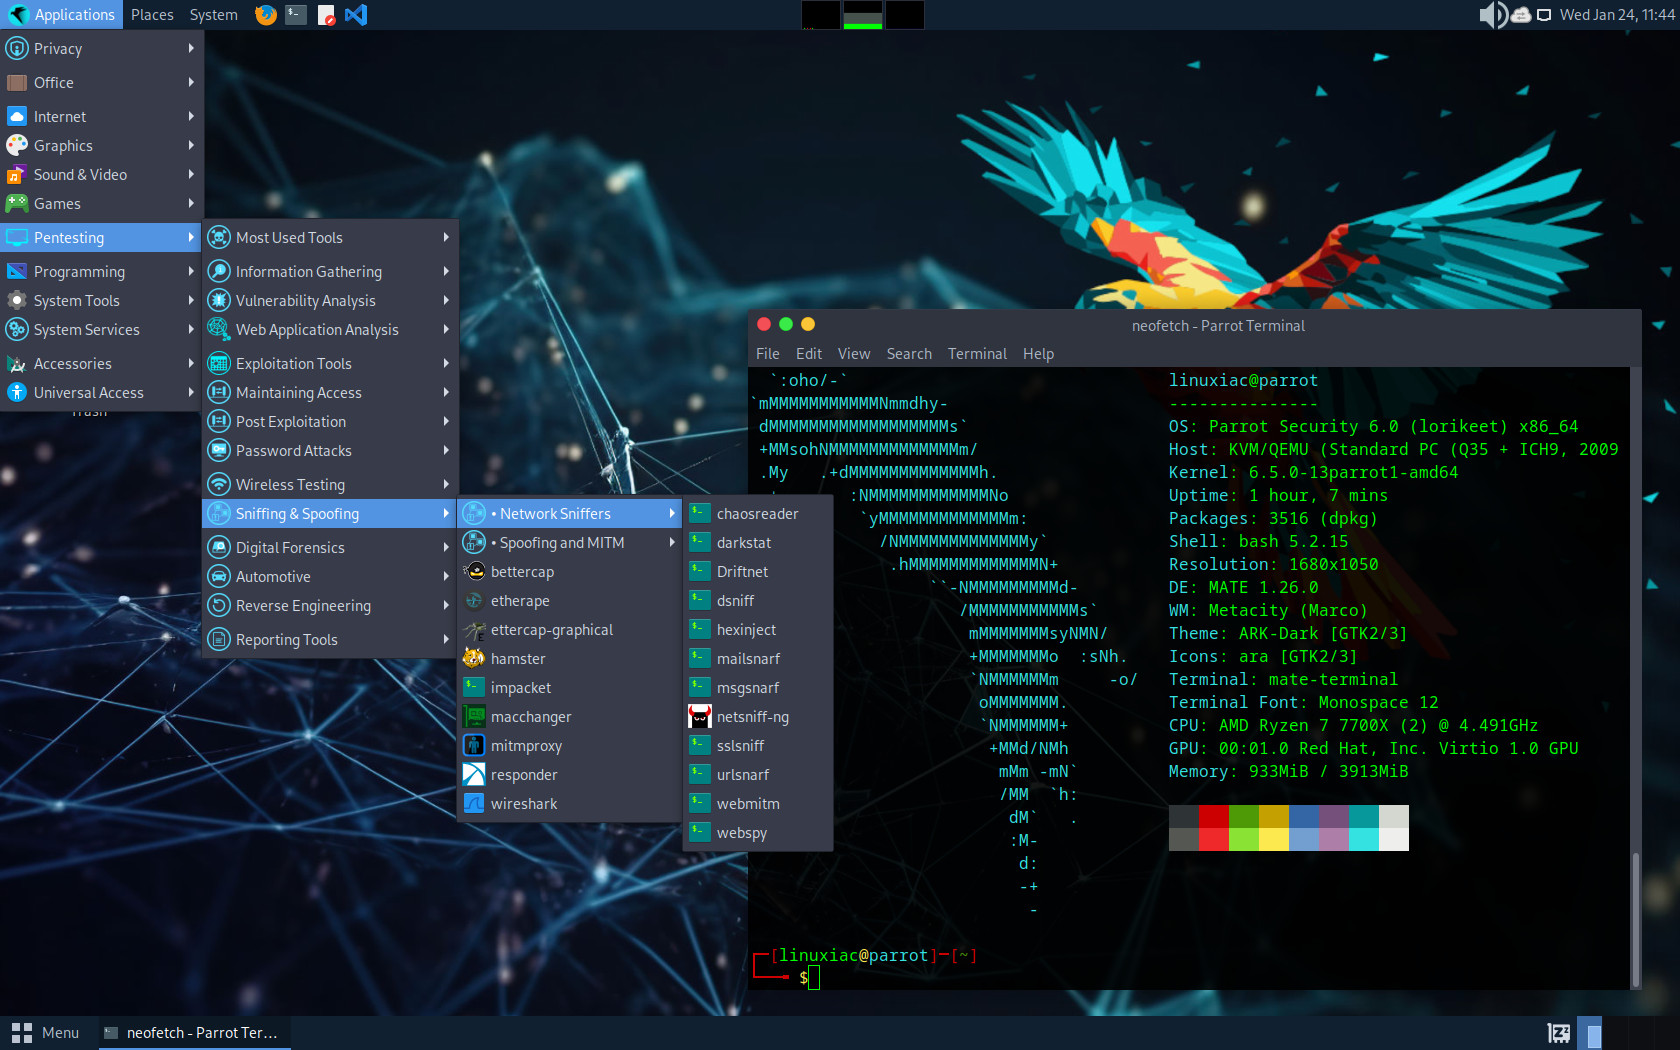The height and width of the screenshot is (1050, 1680).
Task: Launch impacket entry
Action: [x=569, y=688]
